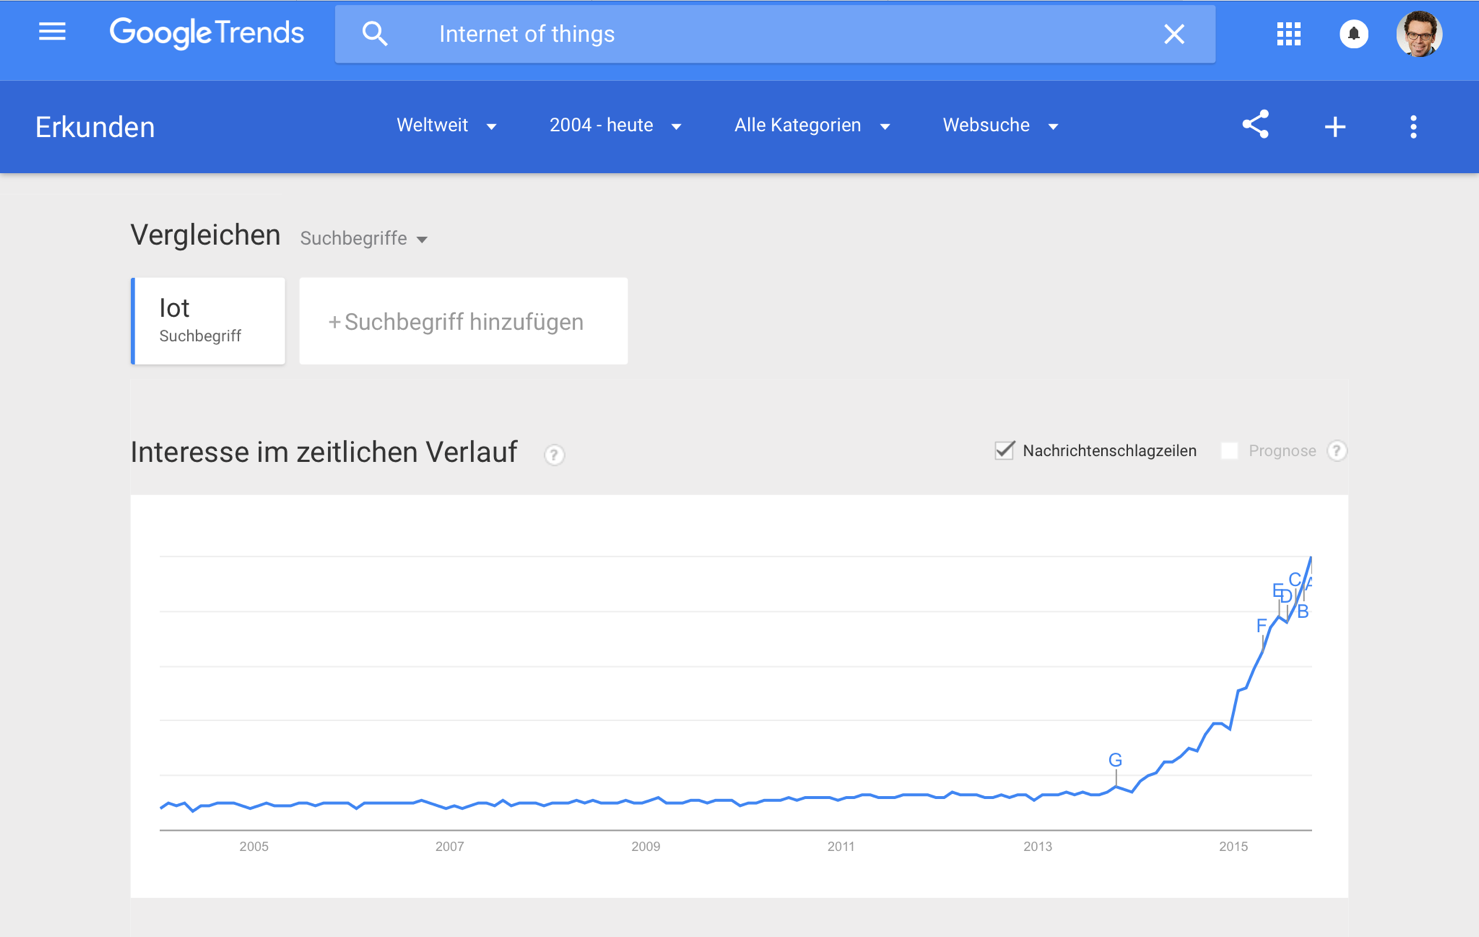Click the plus icon in toolbar
This screenshot has height=937, width=1479.
(1334, 127)
